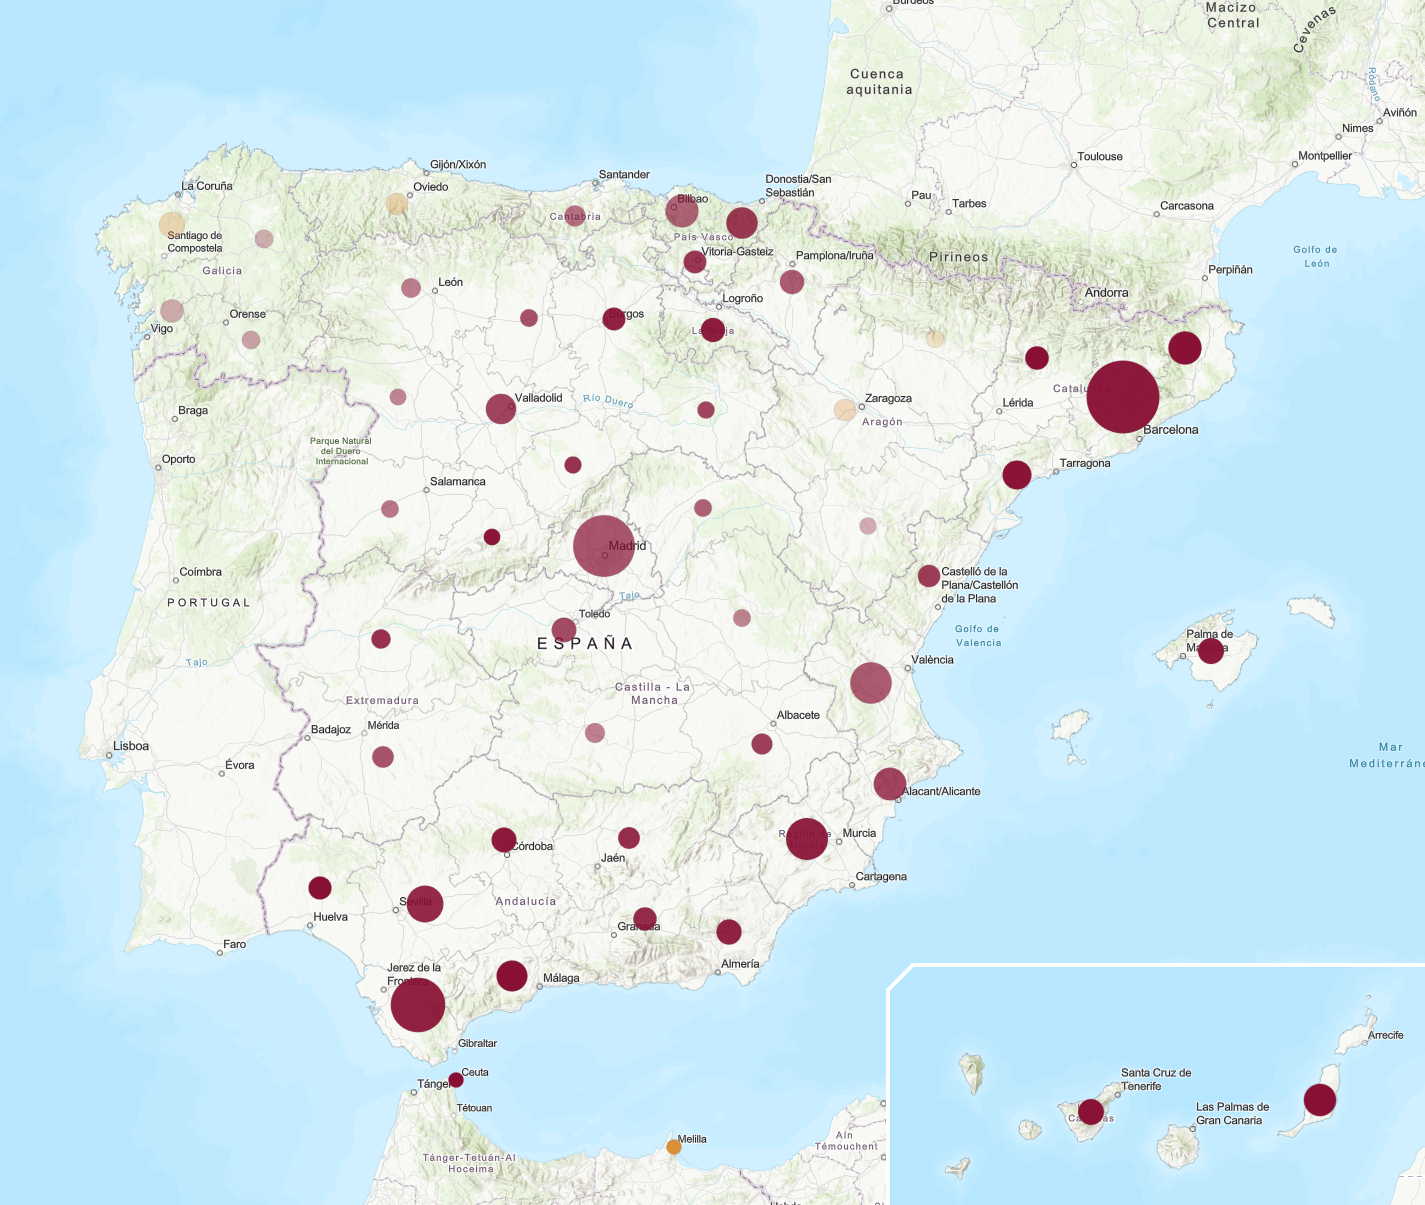Click the pale orange bubble near Zaragoza

point(845,410)
